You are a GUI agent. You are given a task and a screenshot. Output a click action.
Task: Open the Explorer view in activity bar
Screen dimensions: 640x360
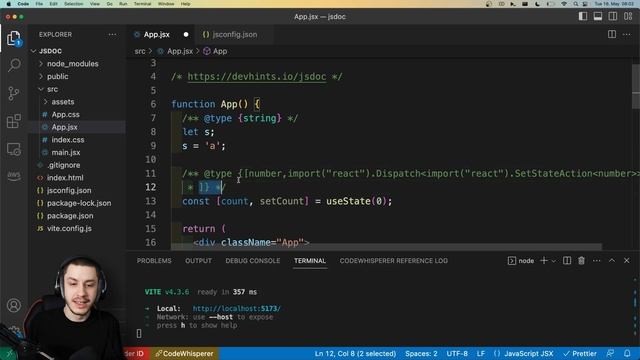[14, 38]
